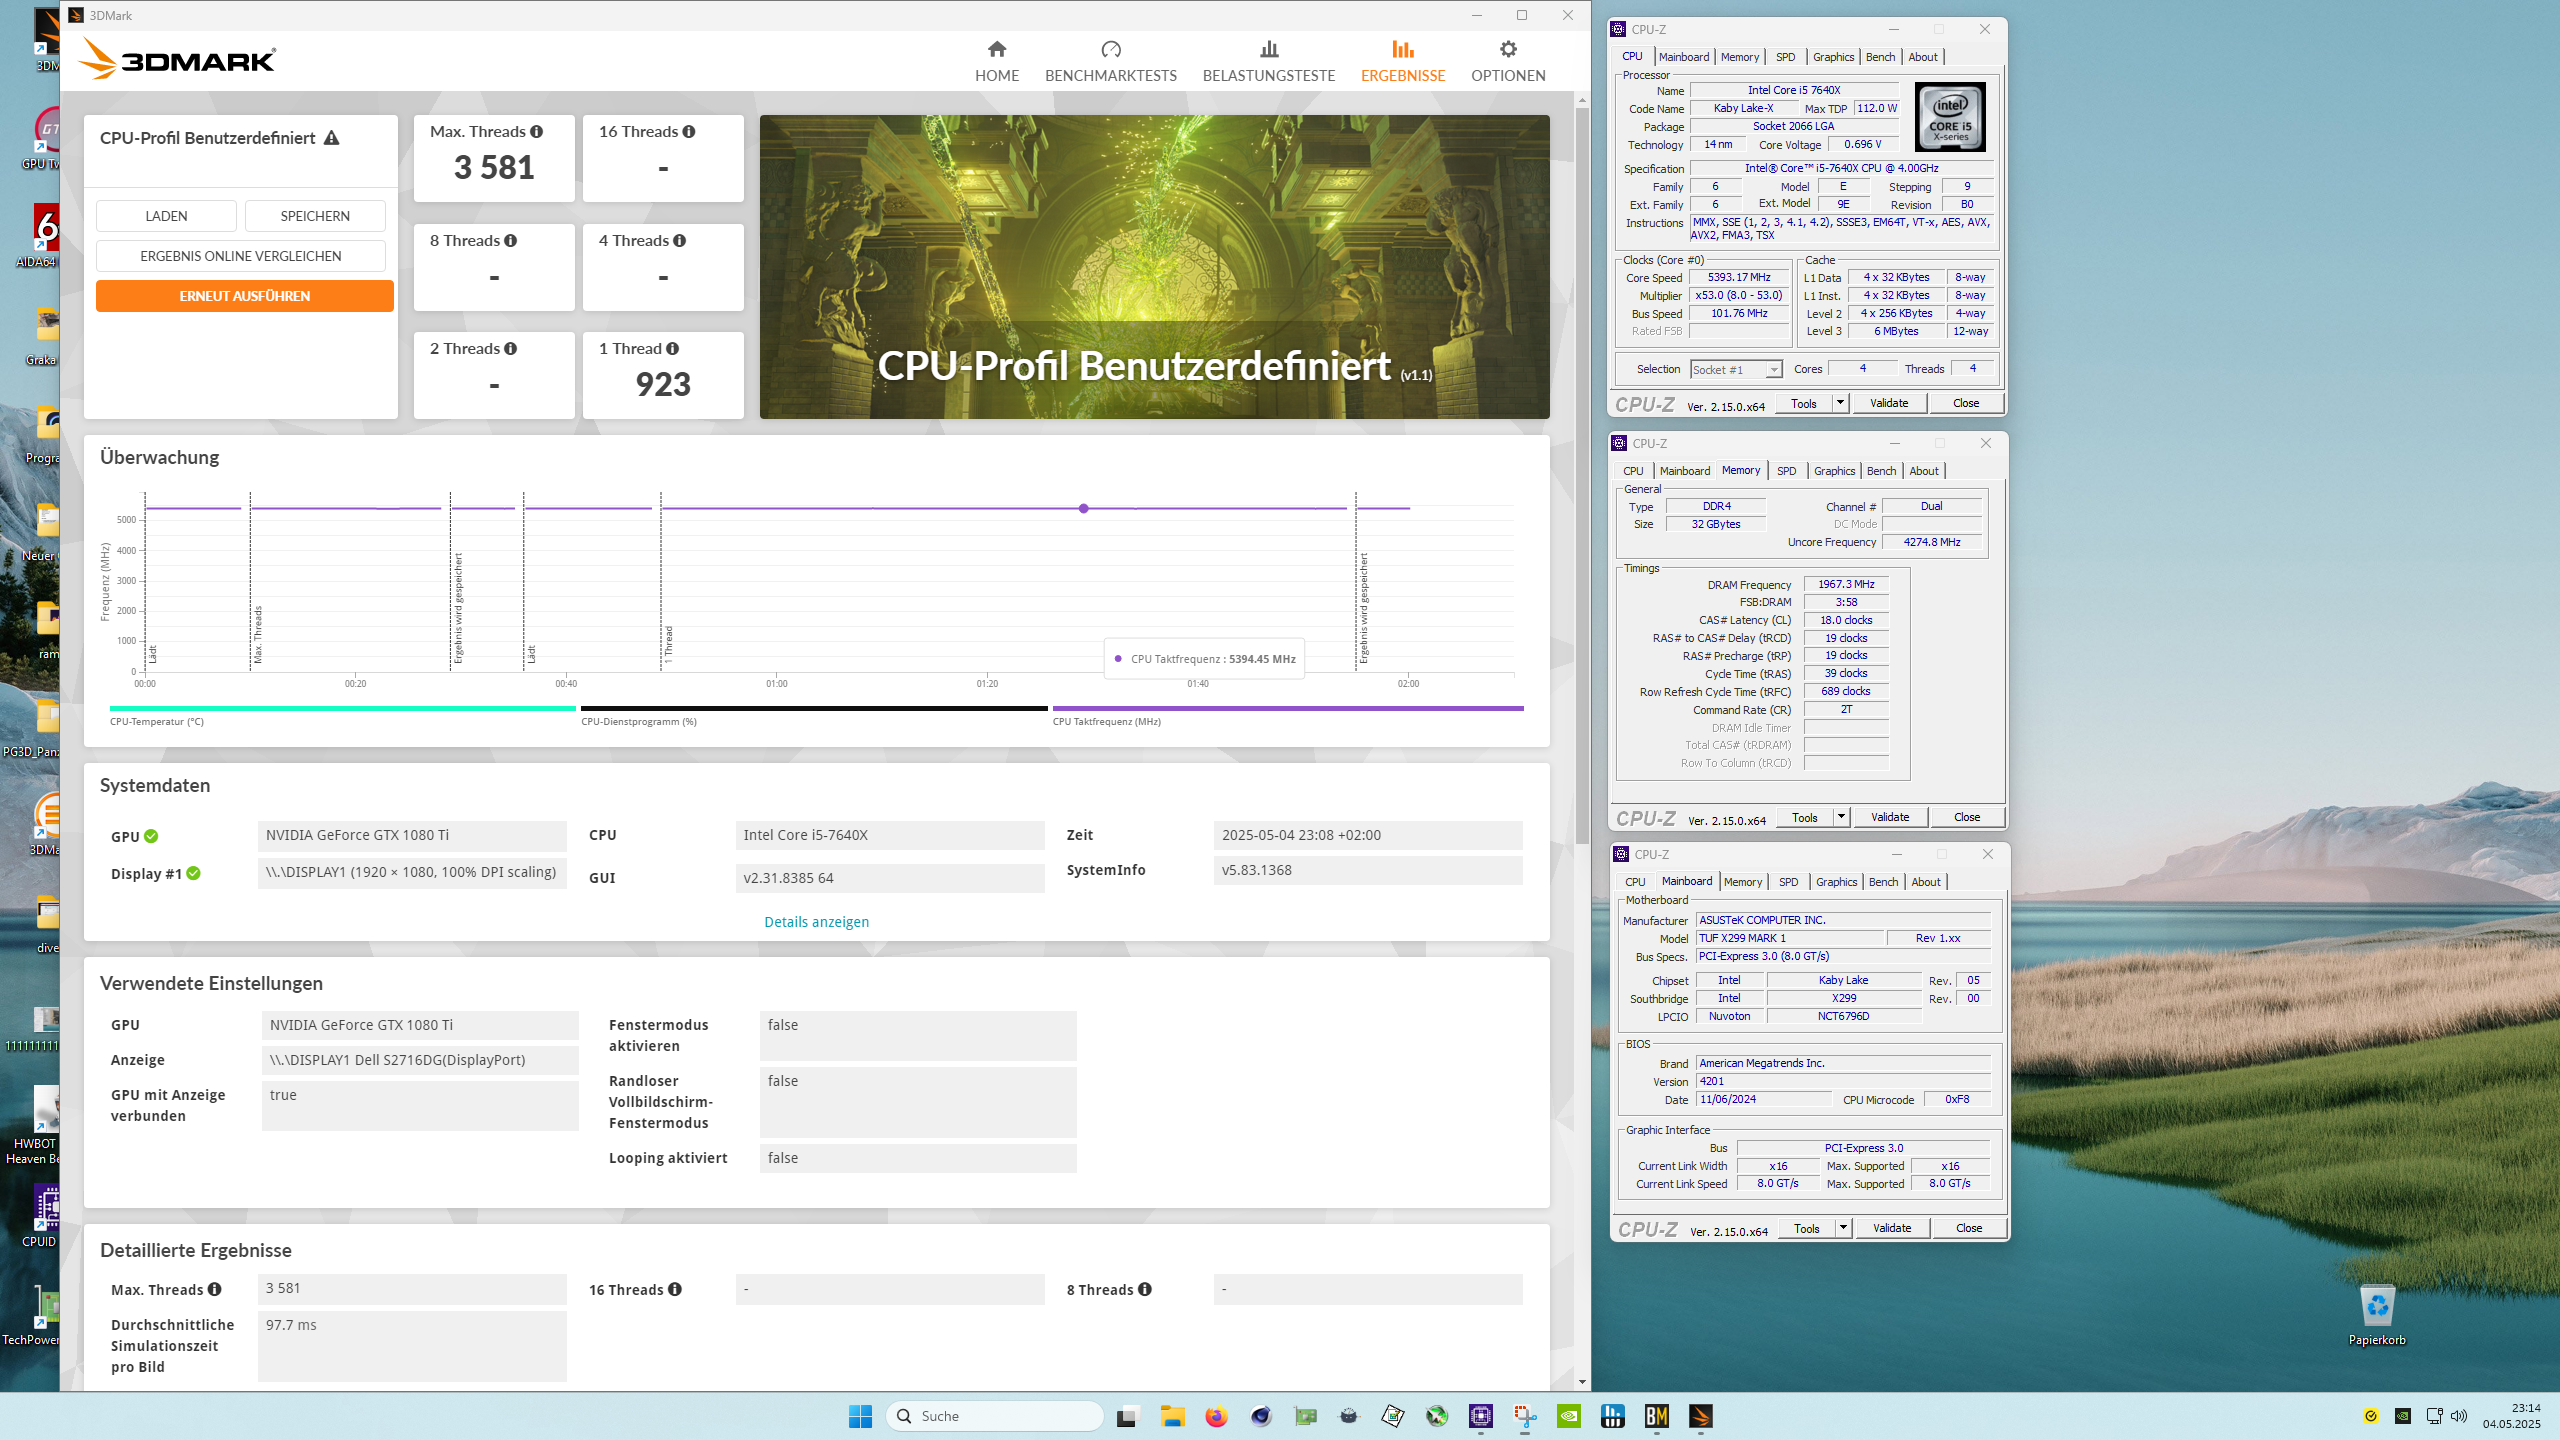Select CPU tab in the Mainboard CPU-Z window
This screenshot has width=2560, height=1440.
(x=1635, y=882)
